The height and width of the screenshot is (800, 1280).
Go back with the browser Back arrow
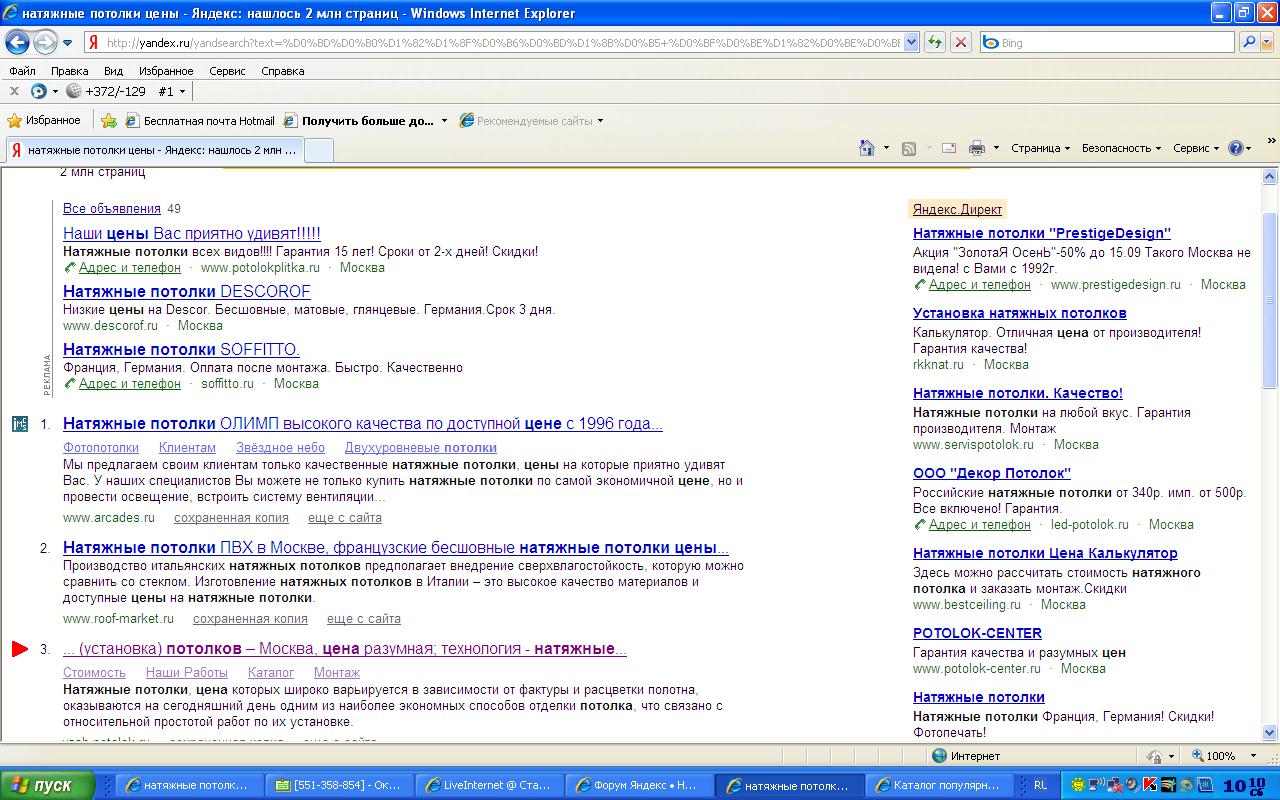tap(18, 42)
